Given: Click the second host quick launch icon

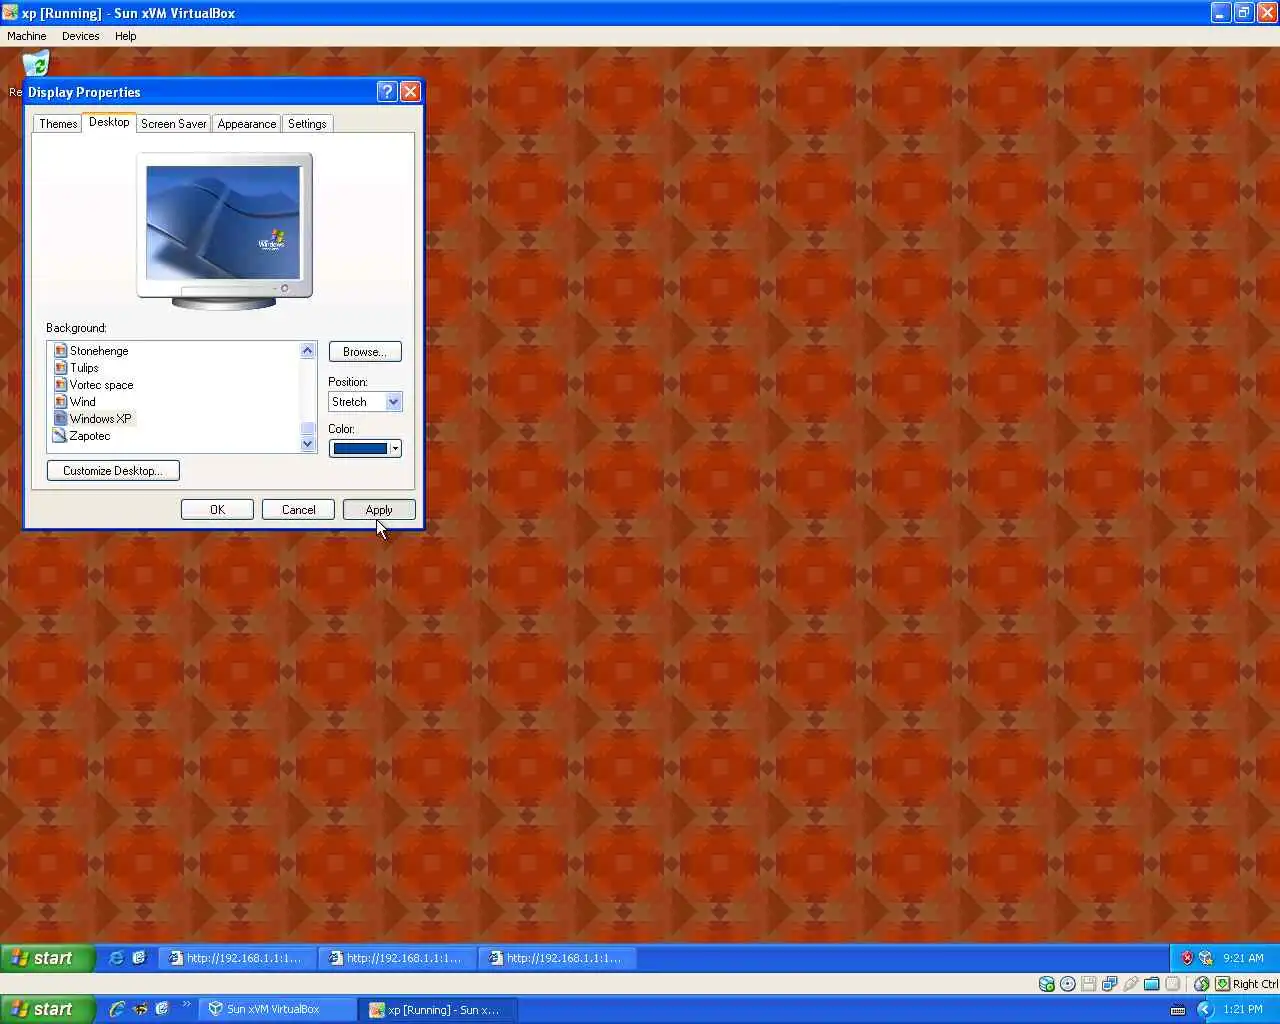Looking at the screenshot, I should point(140,1009).
